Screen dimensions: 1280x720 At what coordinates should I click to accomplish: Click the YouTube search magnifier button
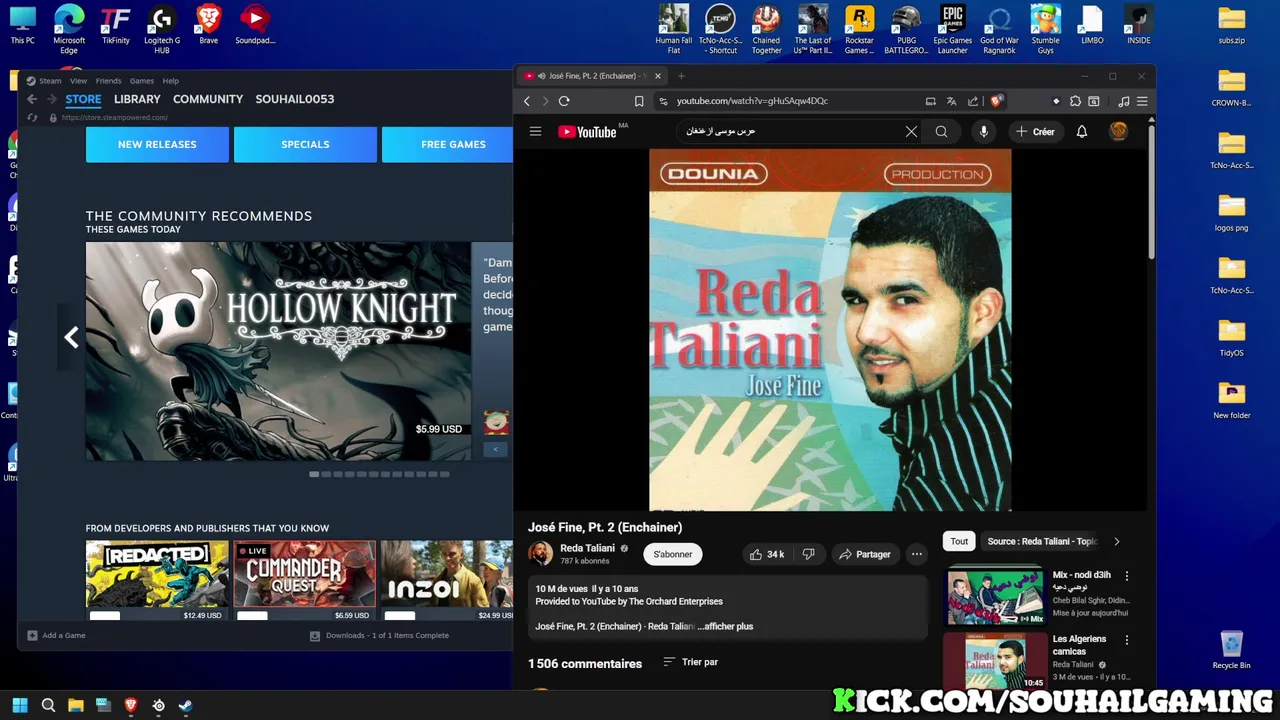[x=941, y=132]
